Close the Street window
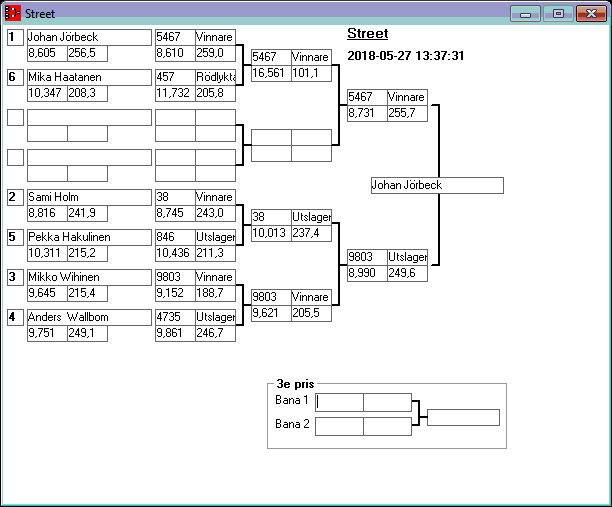The image size is (612, 507). [590, 14]
